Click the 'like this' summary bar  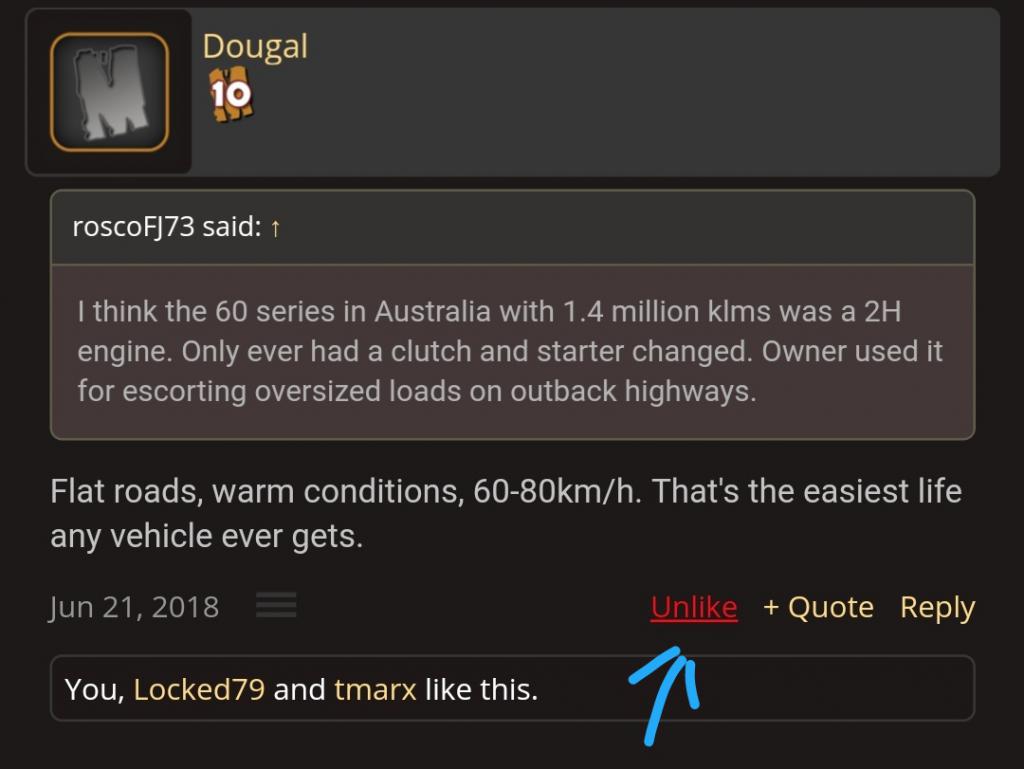(x=513, y=689)
